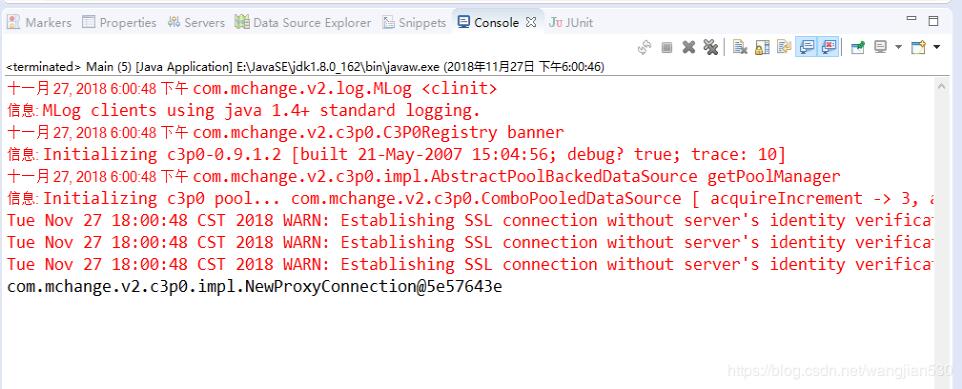Open the Properties tab
Image resolution: width=962 pixels, height=389 pixels.
point(119,23)
